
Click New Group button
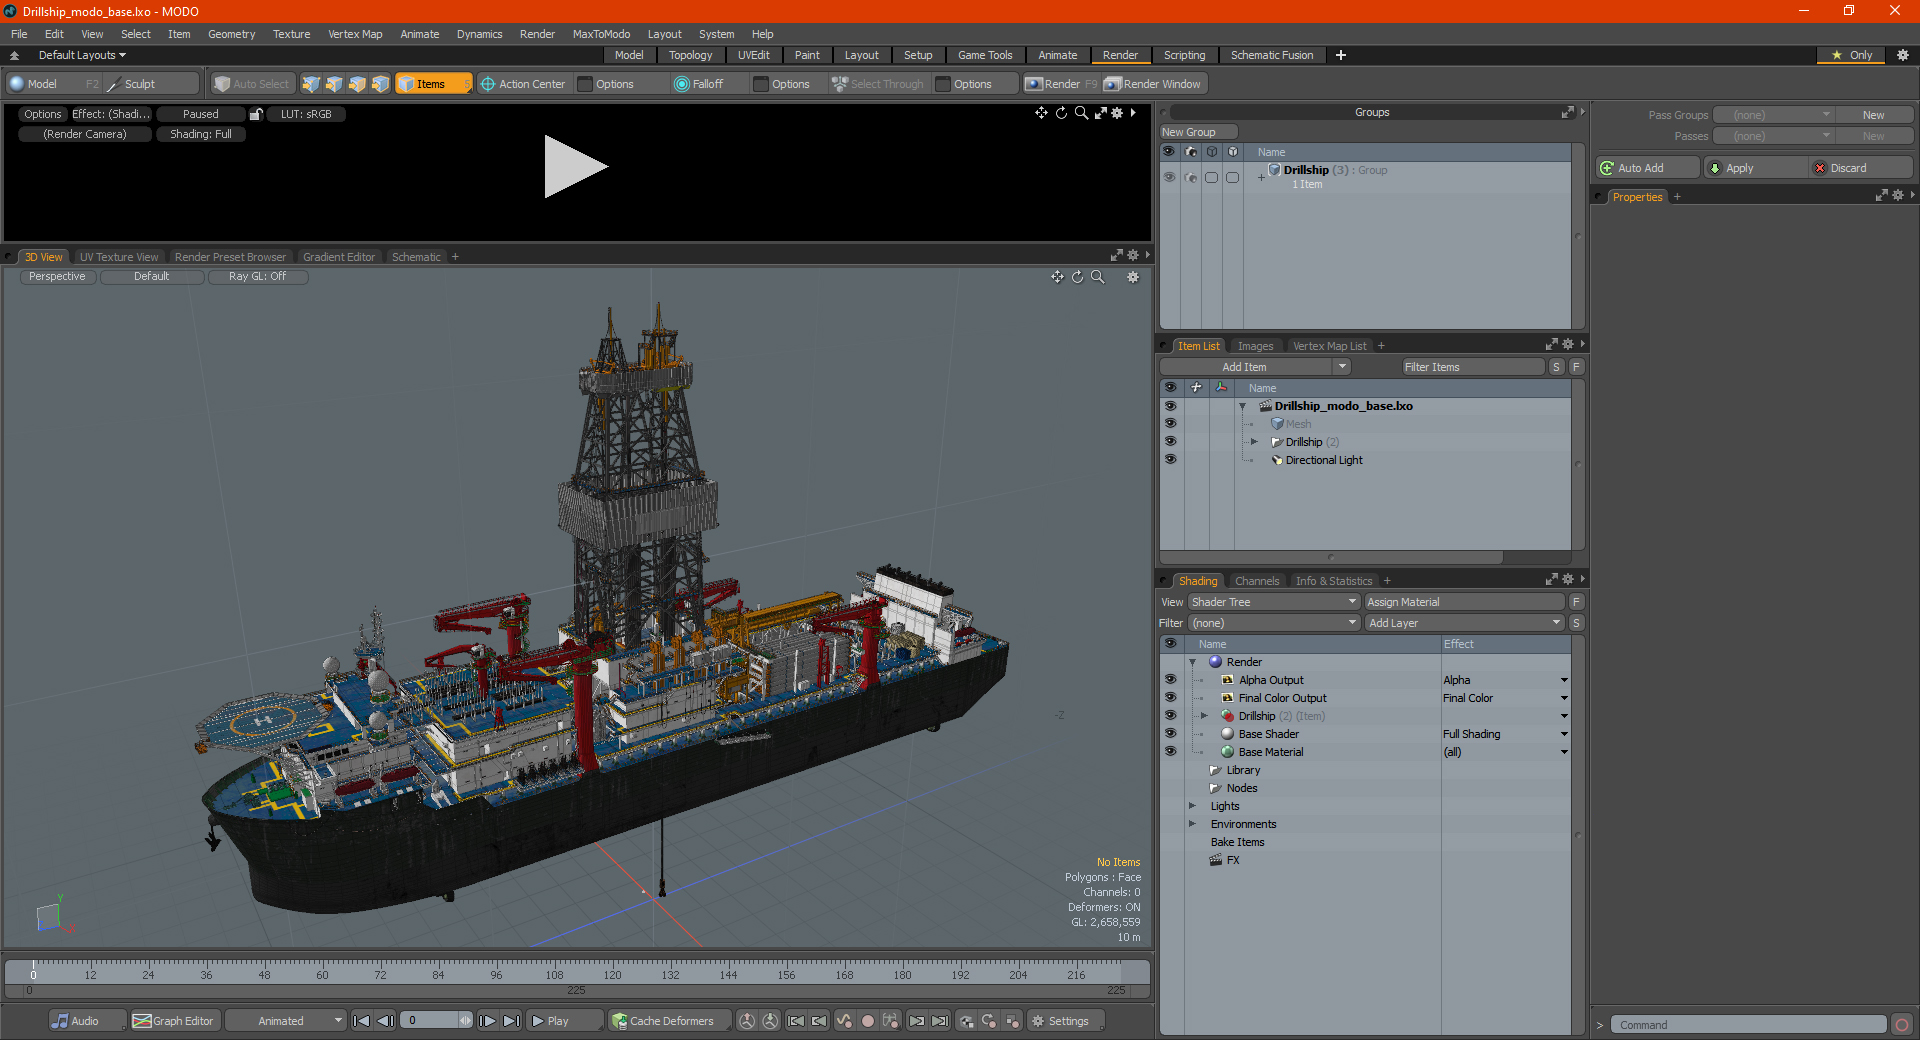(1198, 132)
